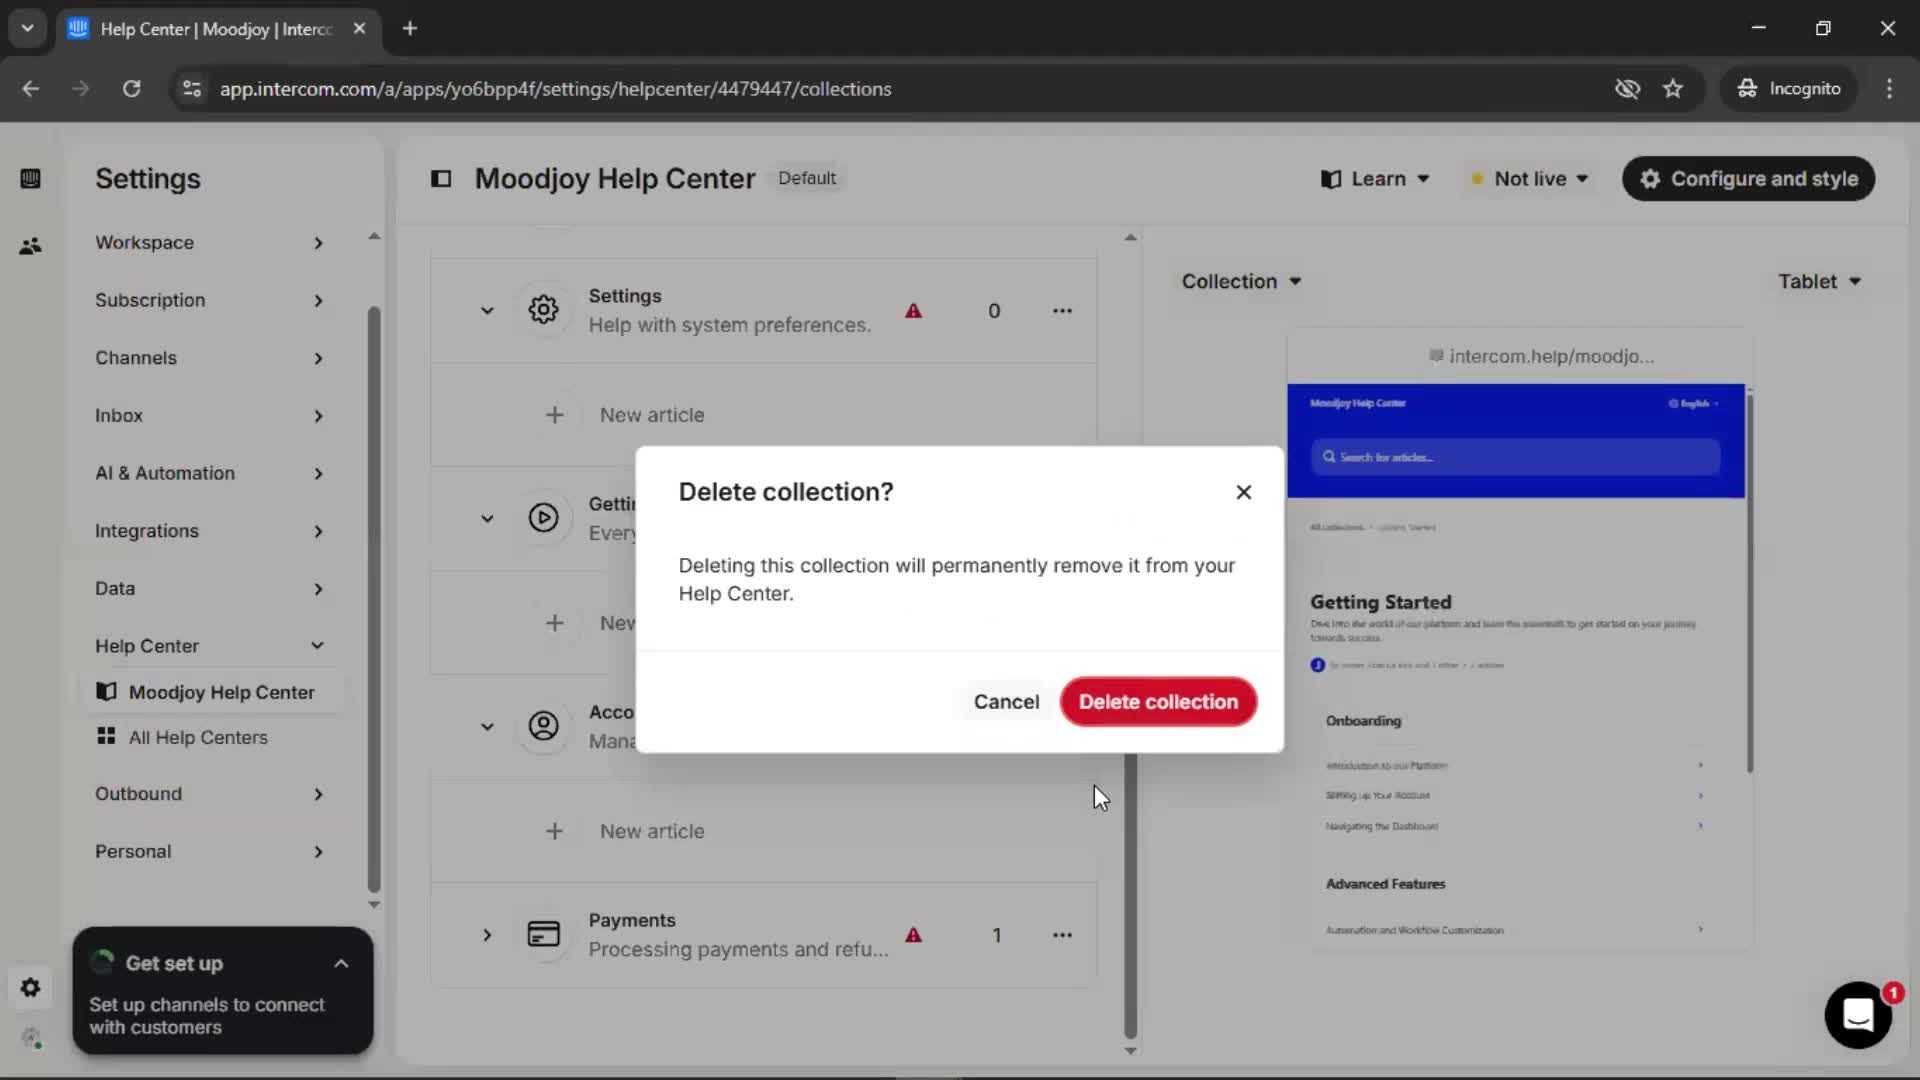Expand the Personal section
This screenshot has height=1080, width=1920.
click(x=208, y=852)
